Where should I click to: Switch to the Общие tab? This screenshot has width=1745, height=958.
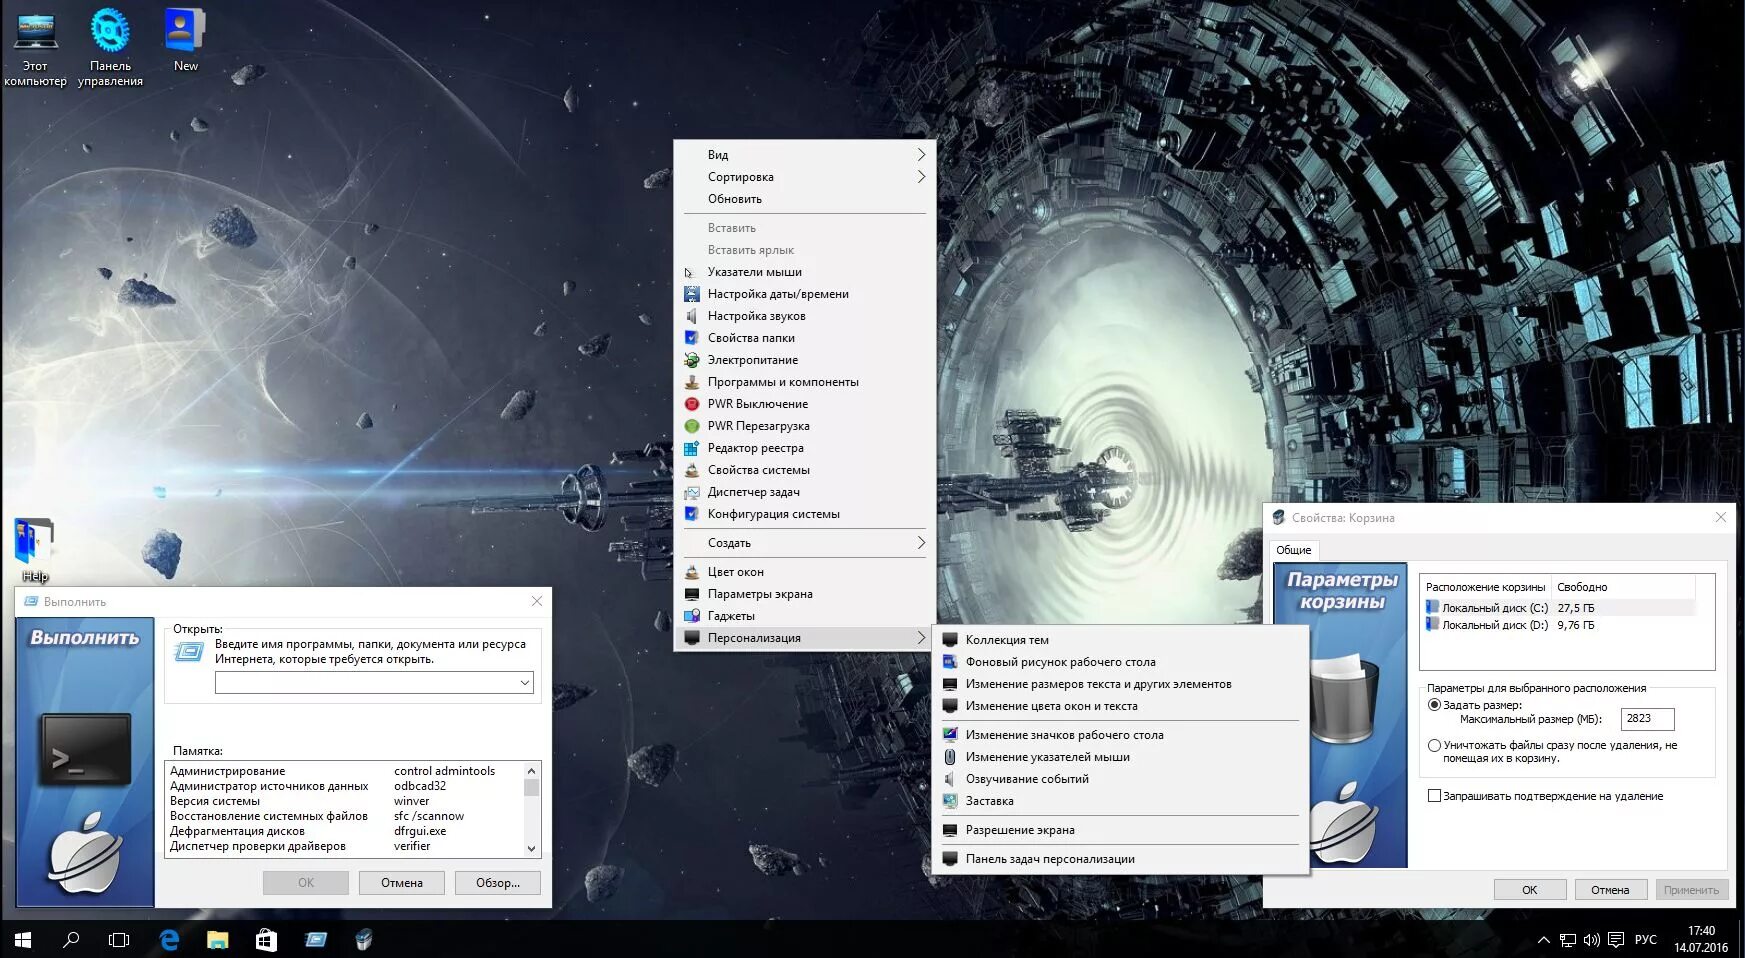click(1293, 549)
